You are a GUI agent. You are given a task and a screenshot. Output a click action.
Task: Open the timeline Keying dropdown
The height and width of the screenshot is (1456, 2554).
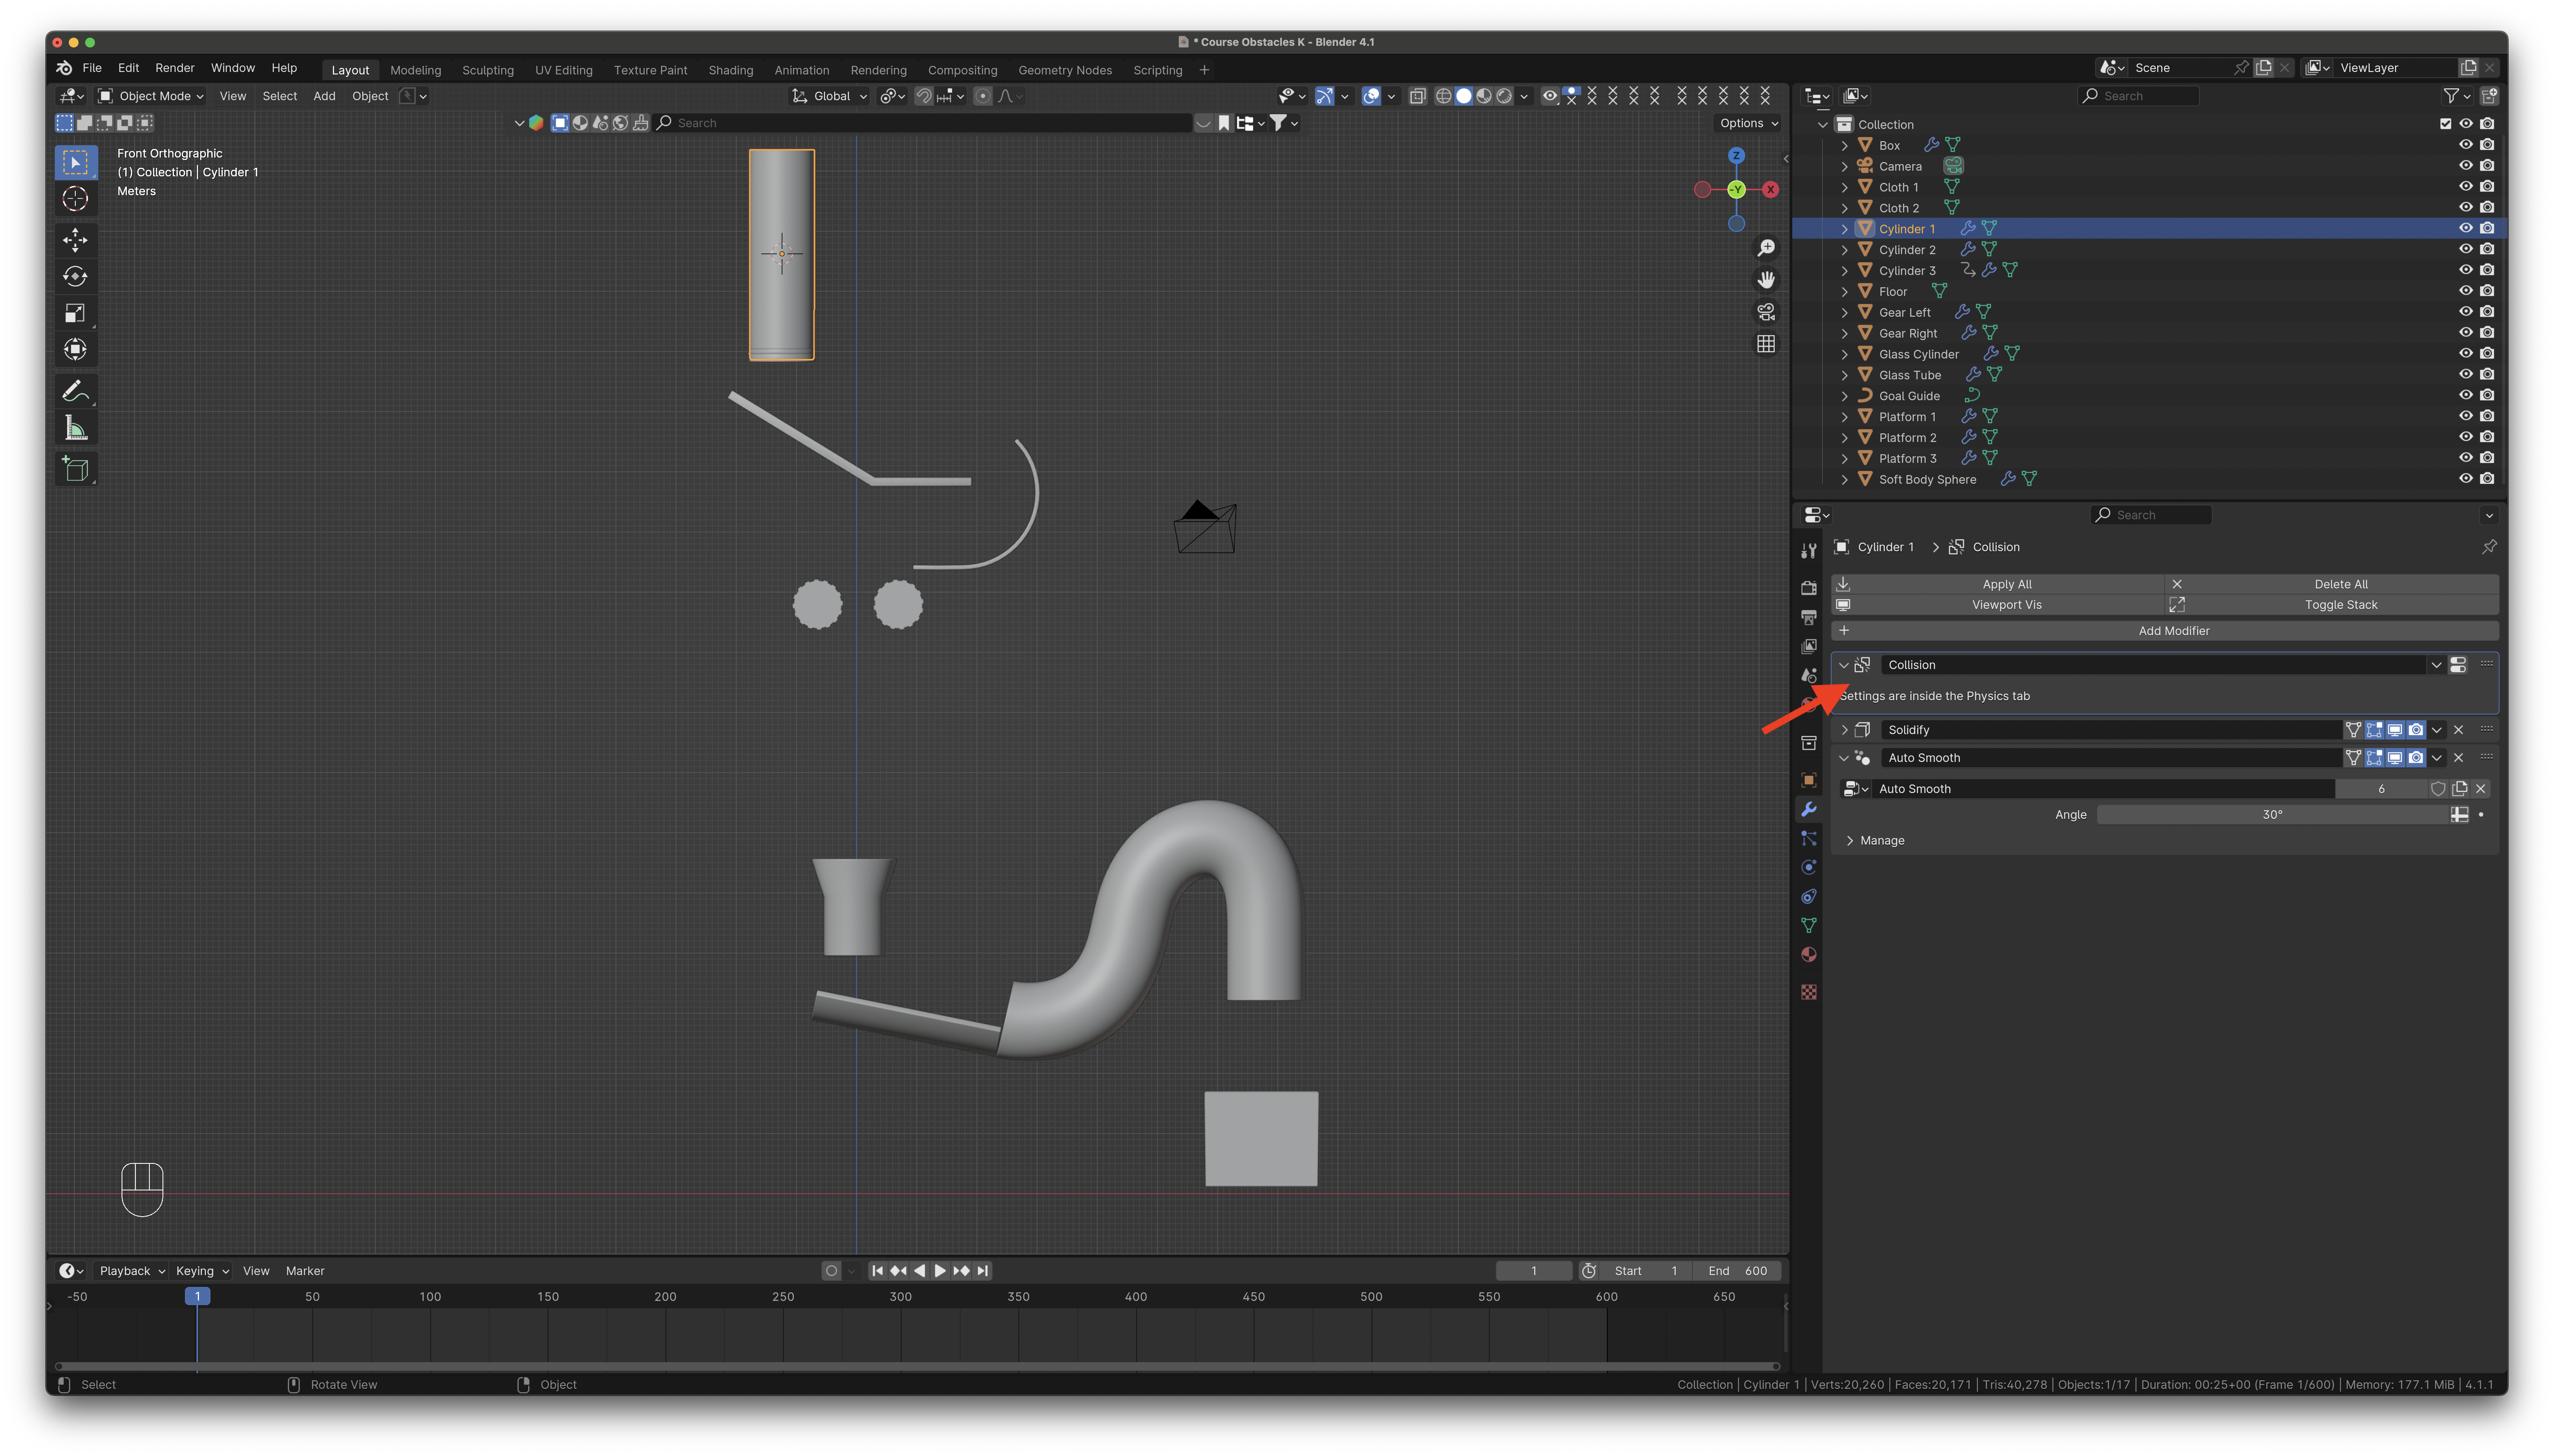[202, 1271]
